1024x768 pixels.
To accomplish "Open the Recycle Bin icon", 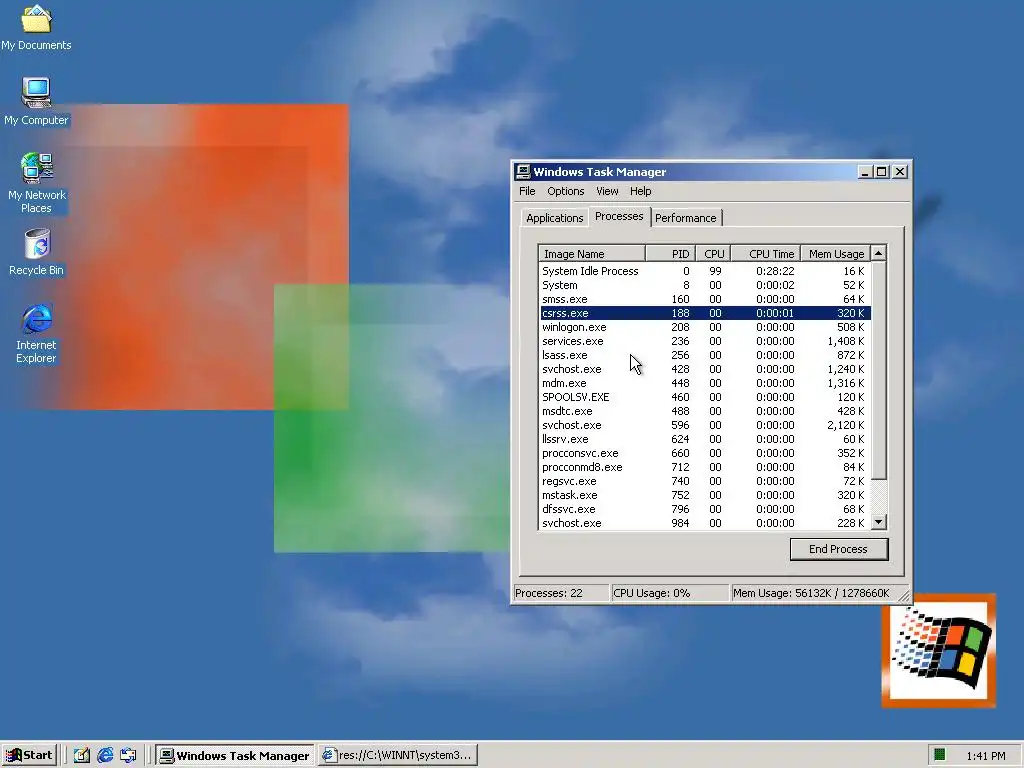I will pos(36,252).
